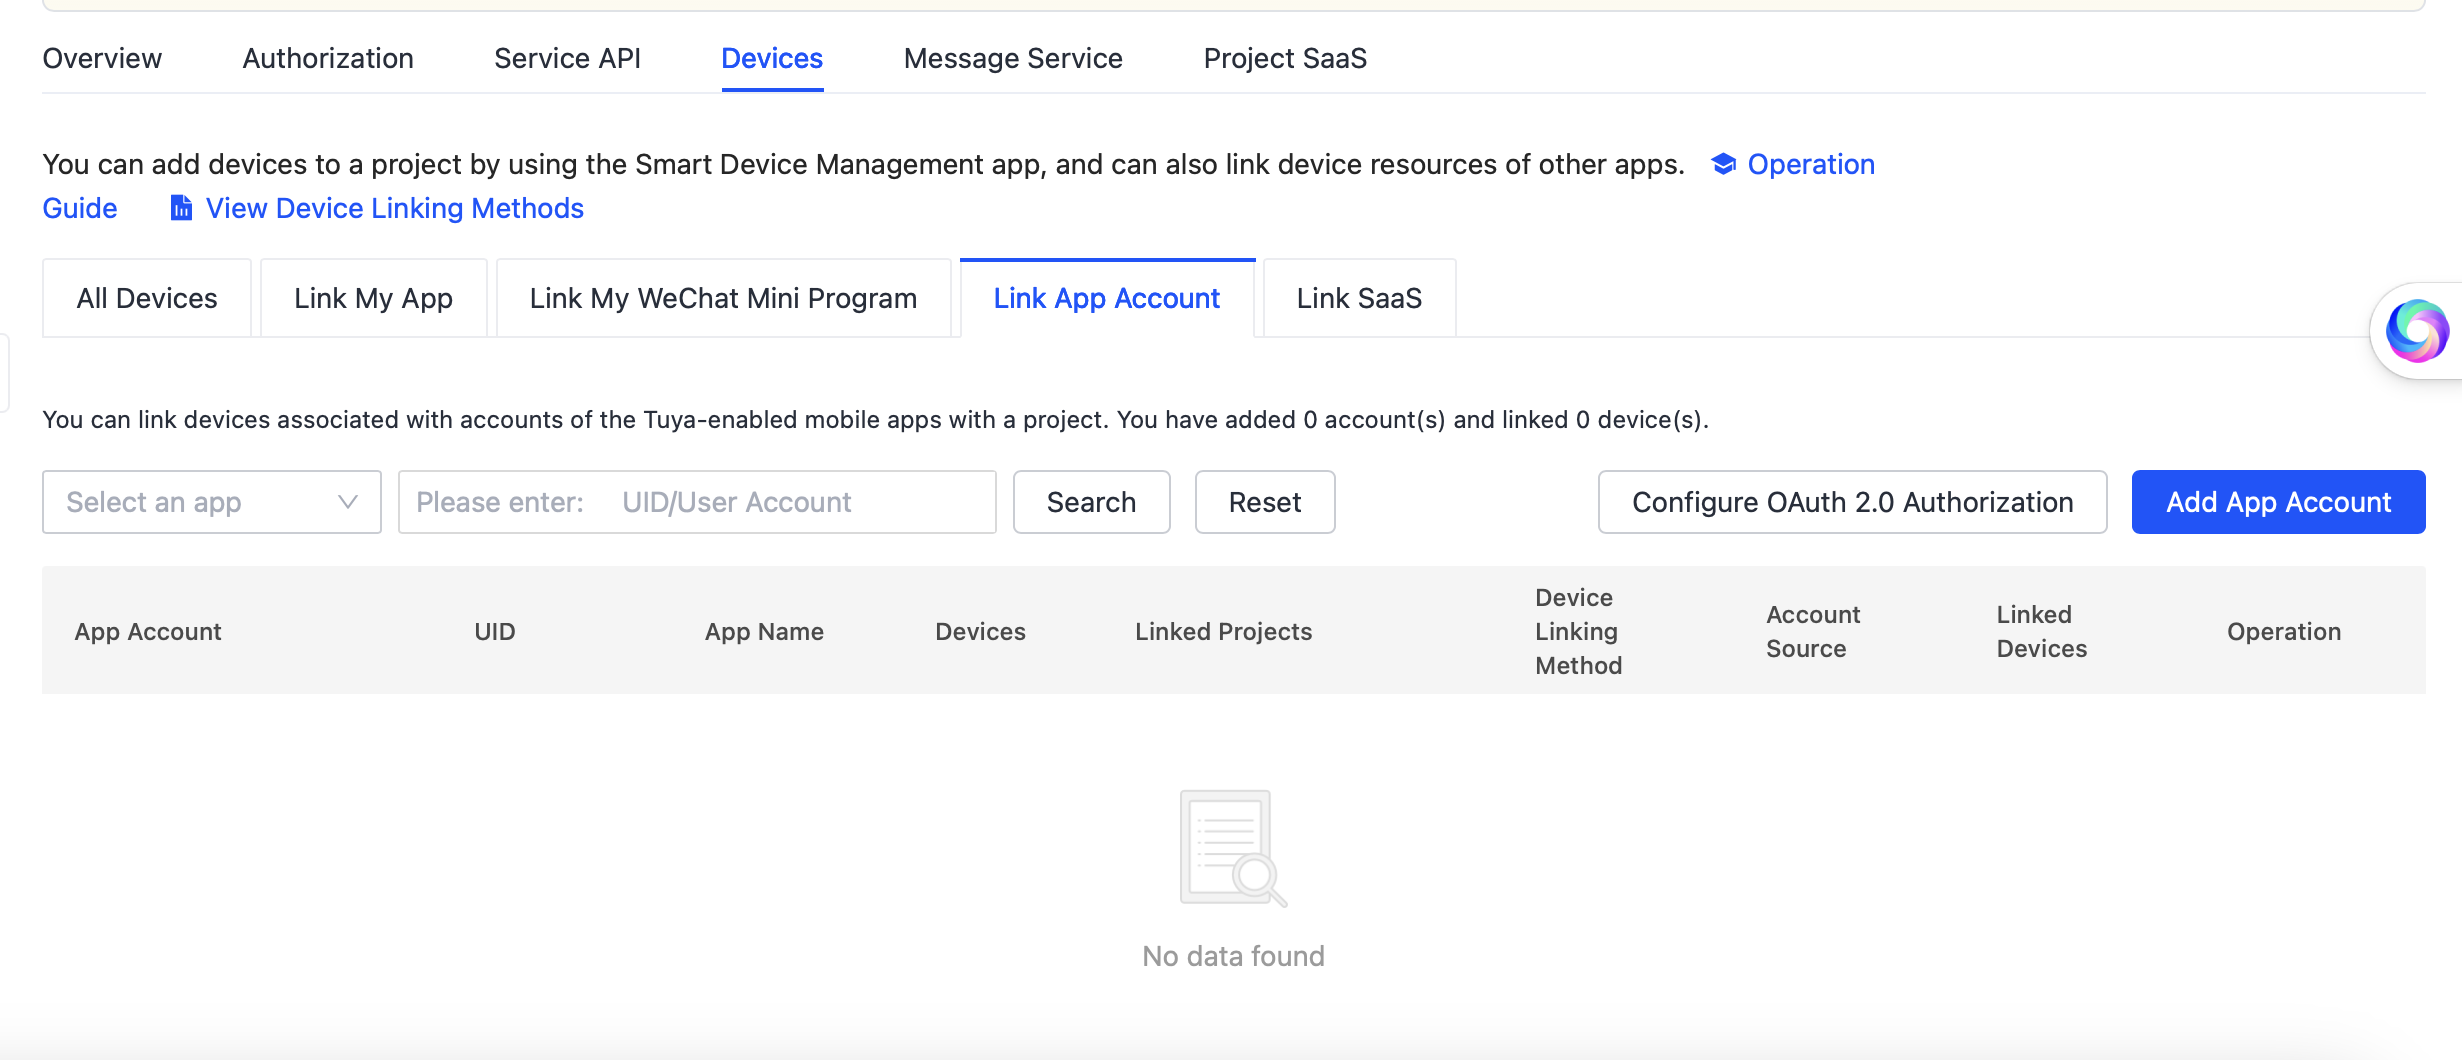This screenshot has width=2462, height=1060.
Task: Show the All Devices sub-tab
Action: (147, 298)
